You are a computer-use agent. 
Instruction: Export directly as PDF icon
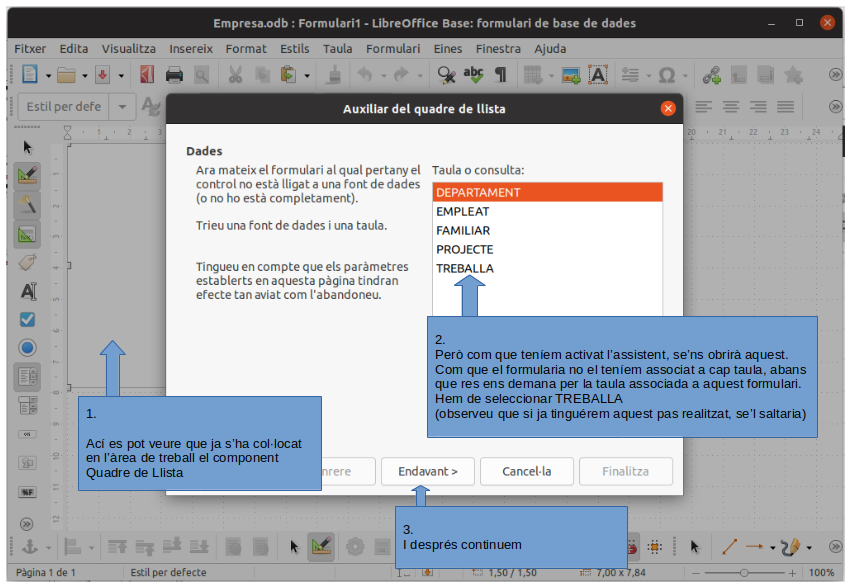(x=147, y=75)
